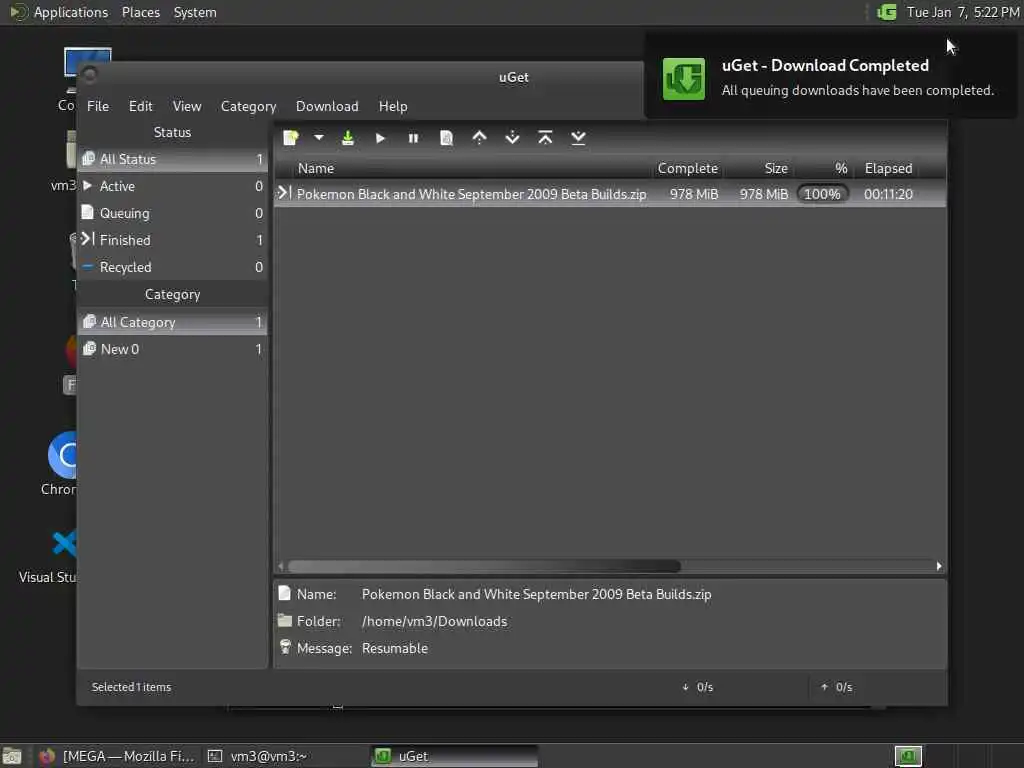Click Selected 1 items status text

coord(131,687)
